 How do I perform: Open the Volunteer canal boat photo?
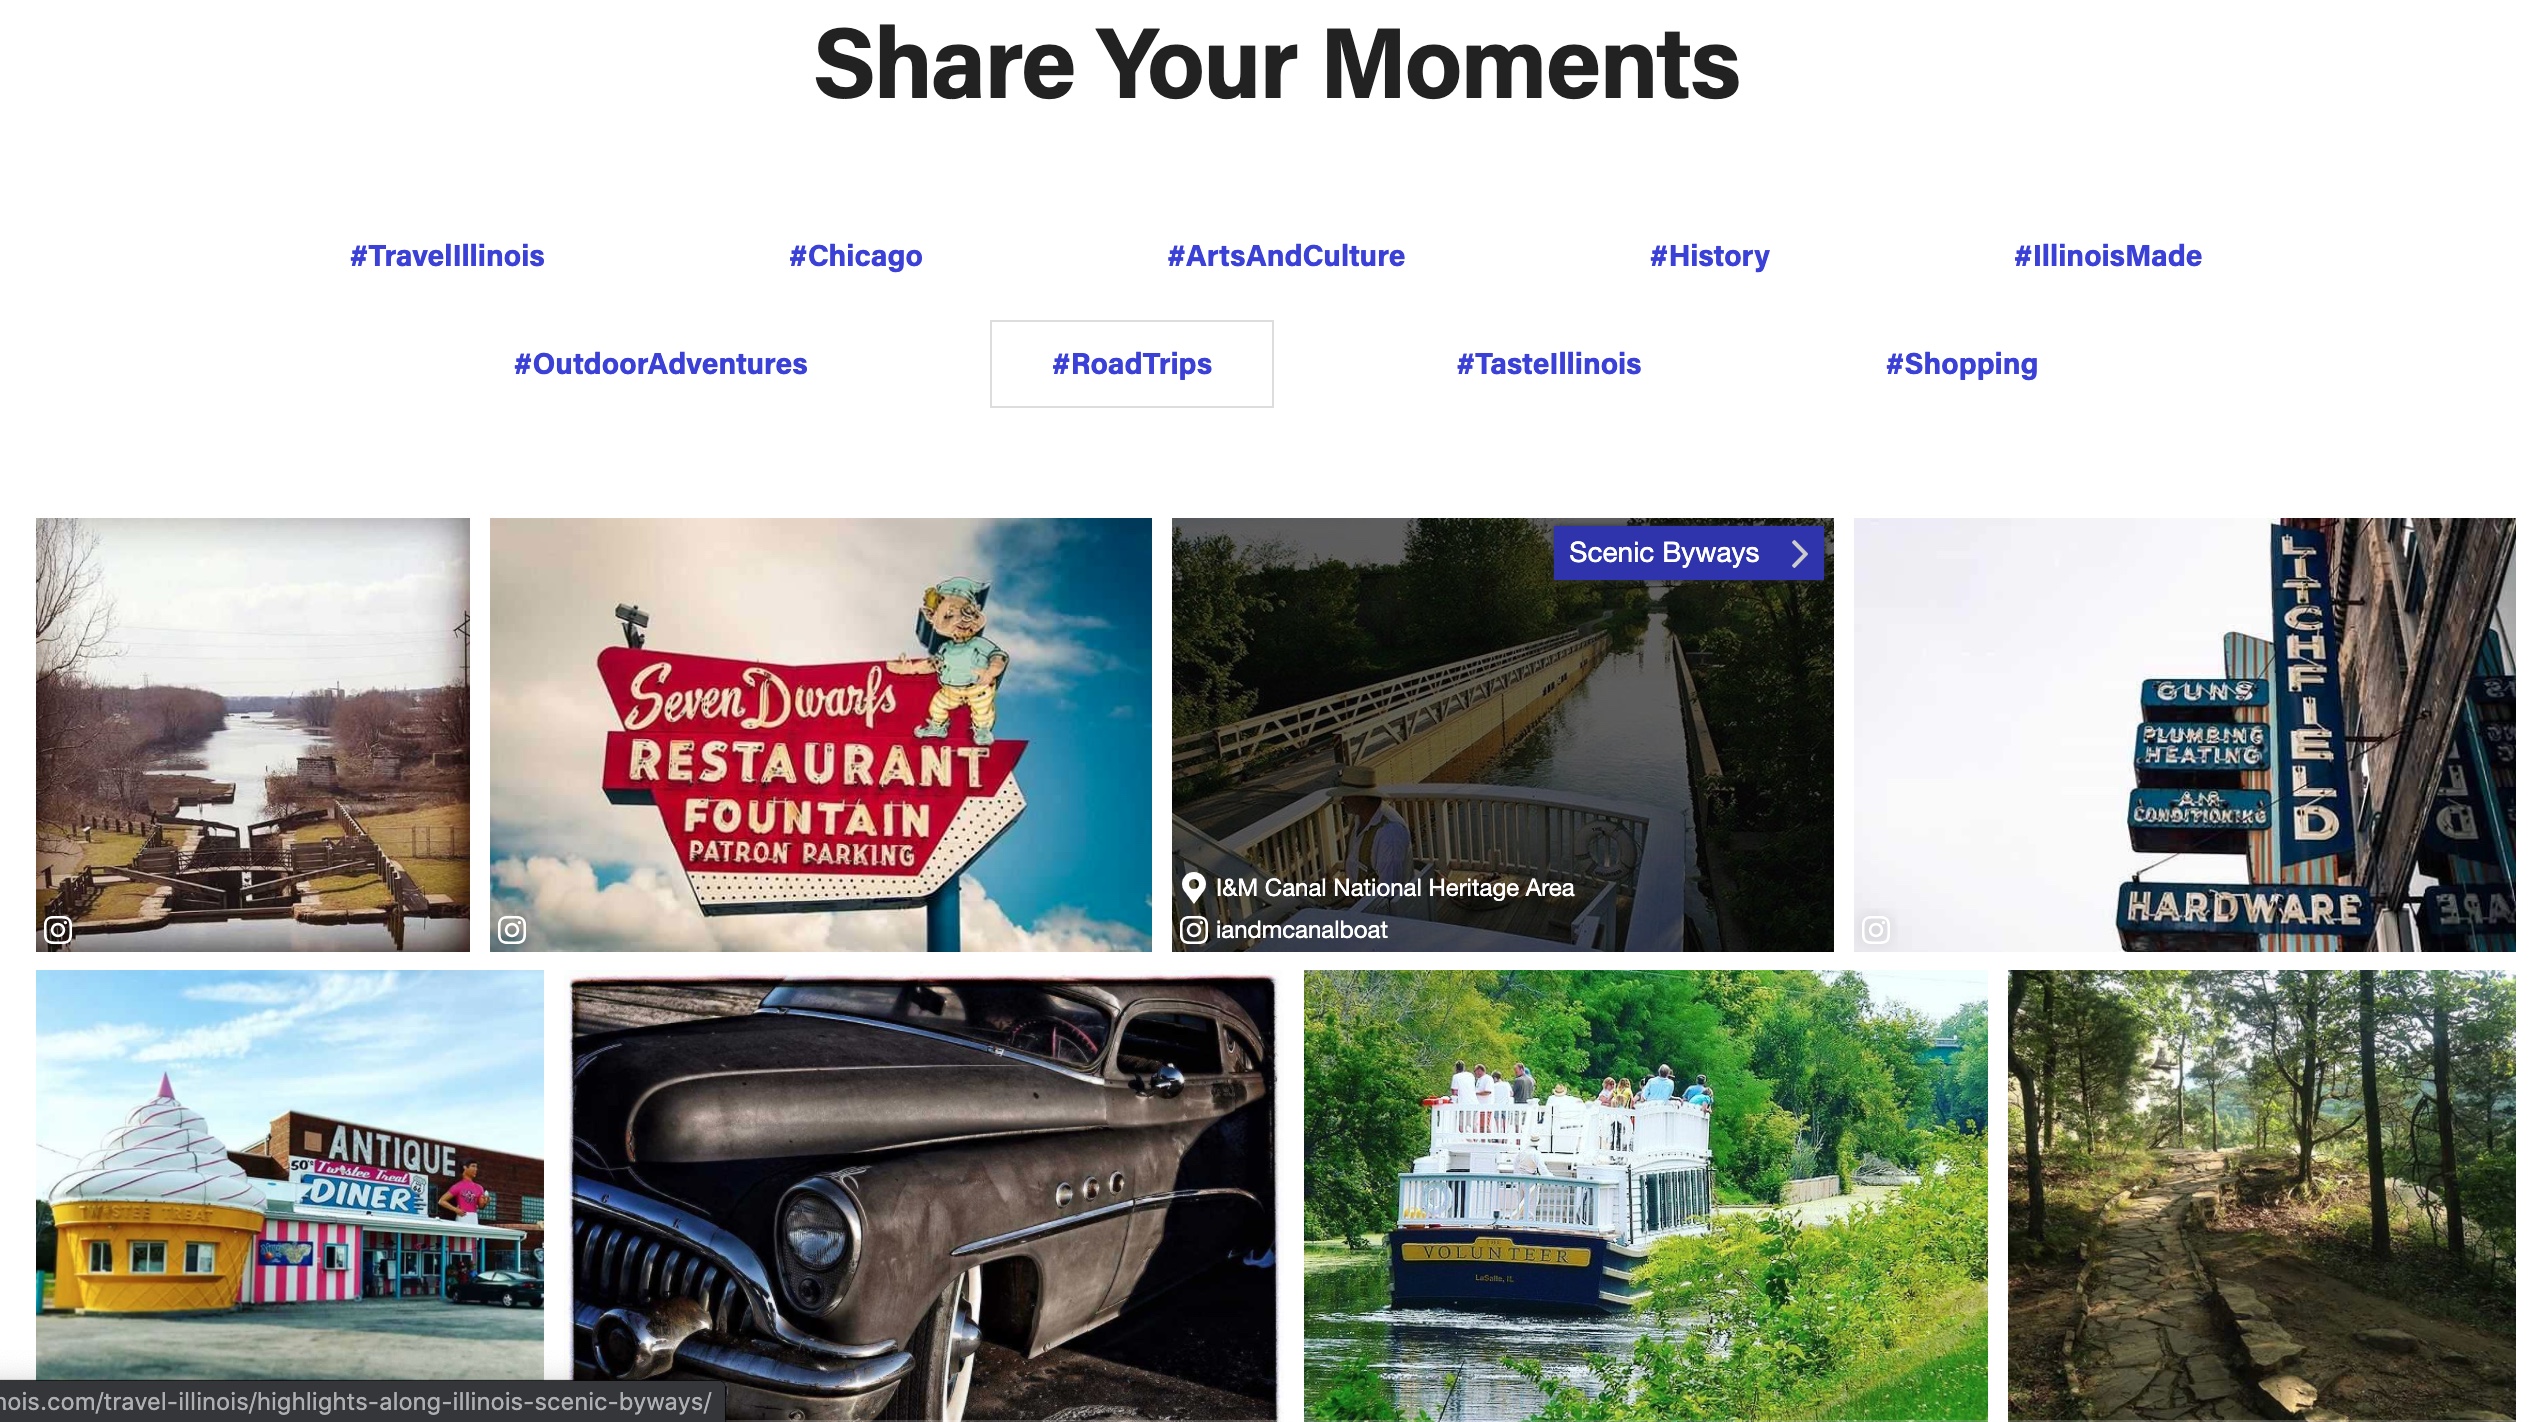pos(1646,1196)
